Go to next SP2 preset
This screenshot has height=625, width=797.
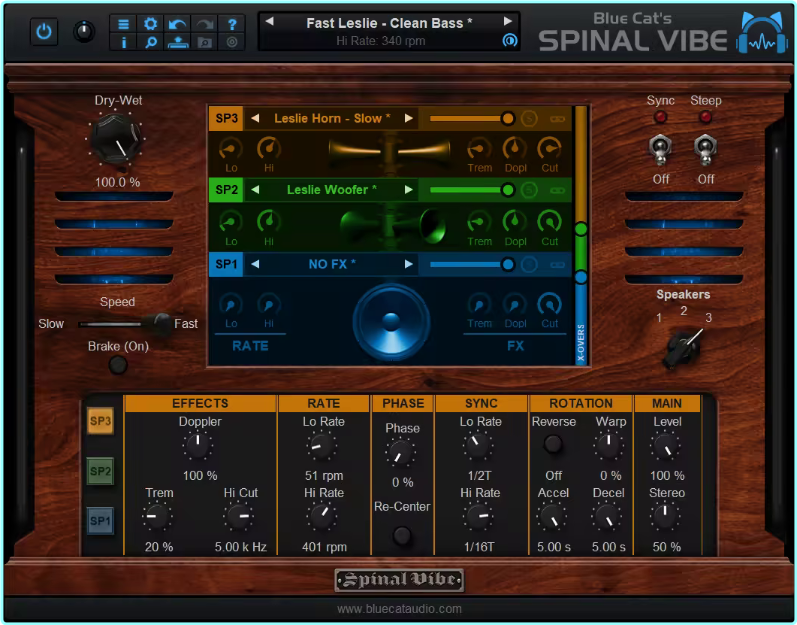coord(409,190)
